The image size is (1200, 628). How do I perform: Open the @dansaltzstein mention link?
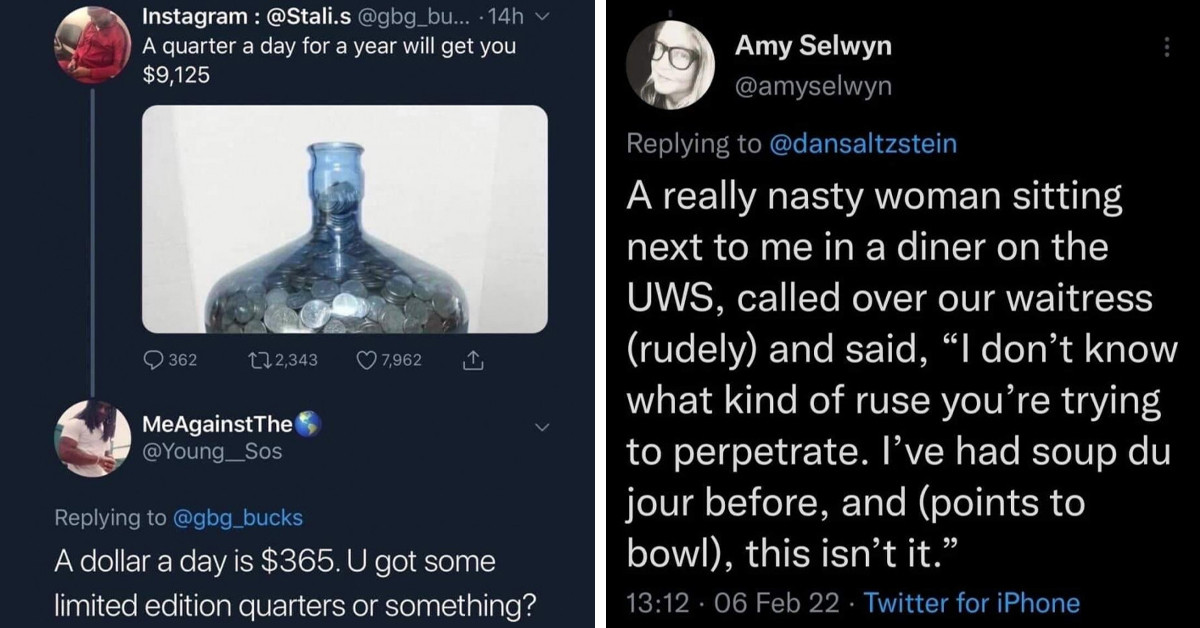point(862,144)
